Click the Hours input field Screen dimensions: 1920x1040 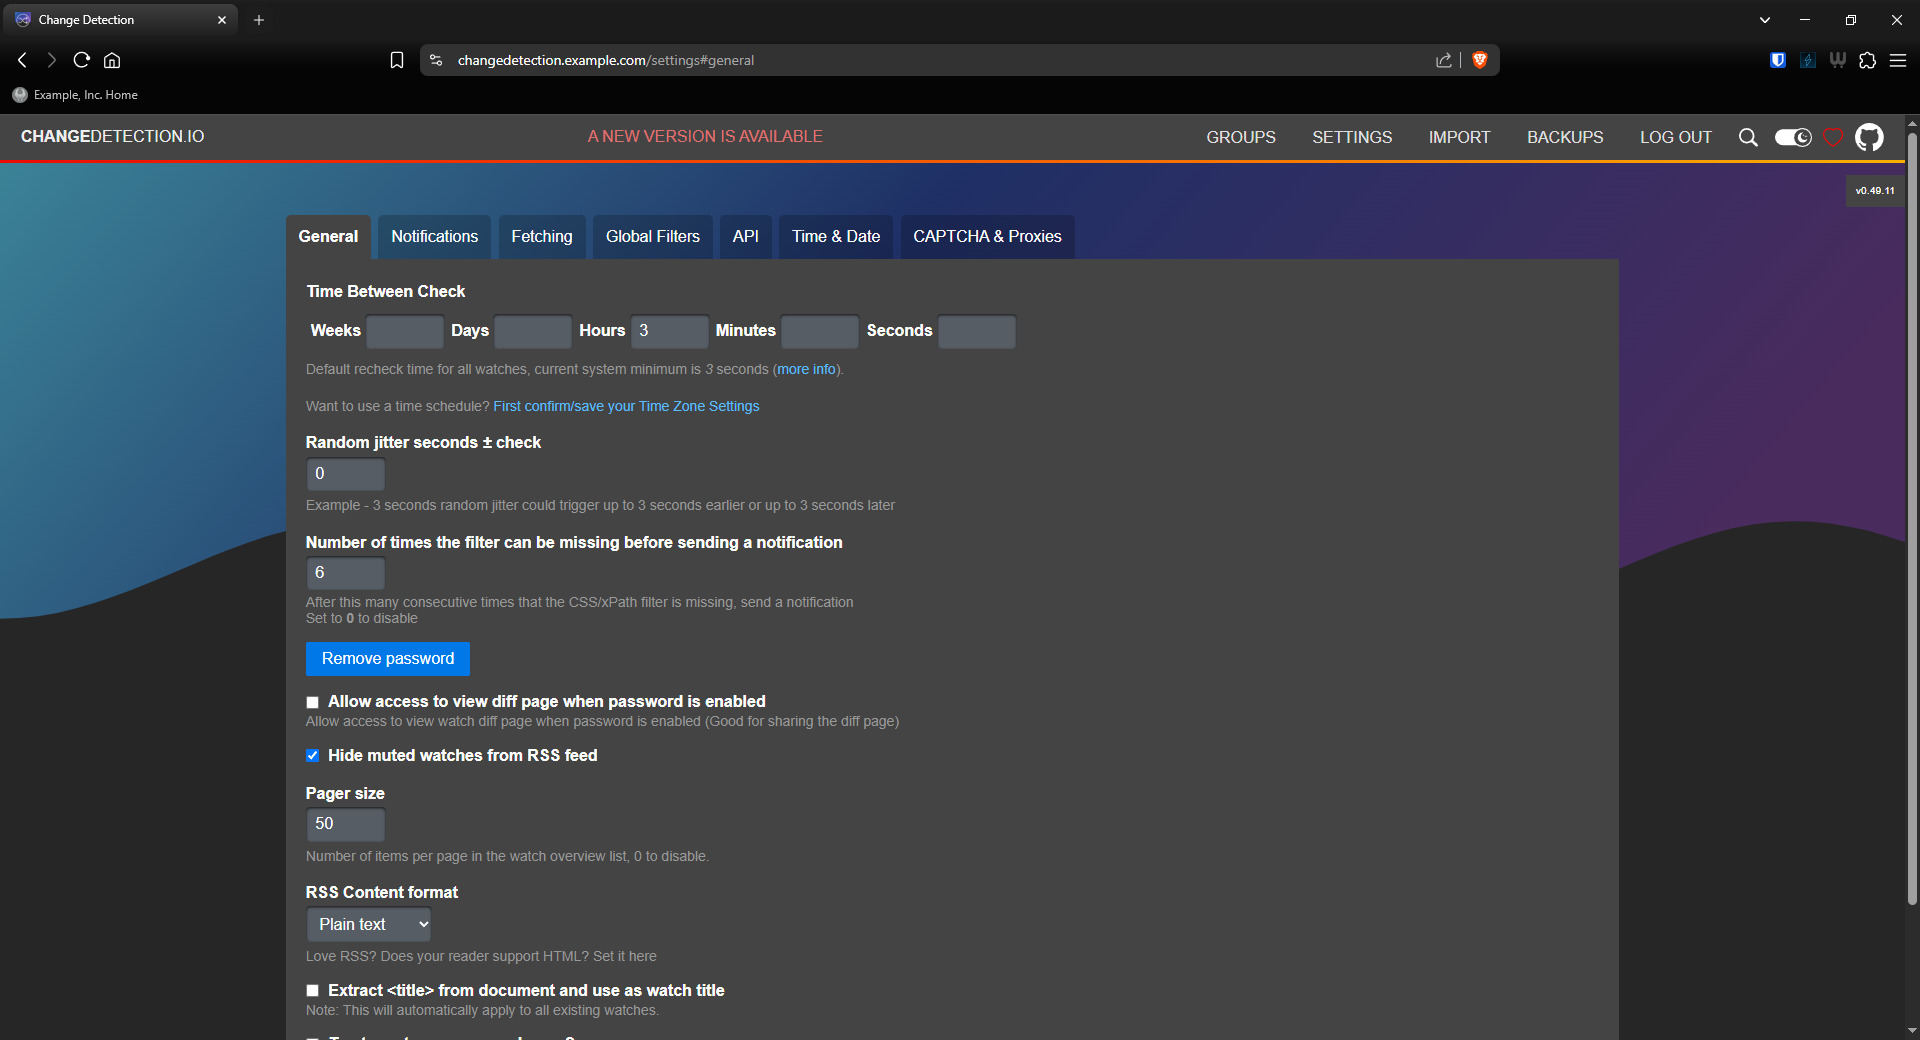pos(669,331)
